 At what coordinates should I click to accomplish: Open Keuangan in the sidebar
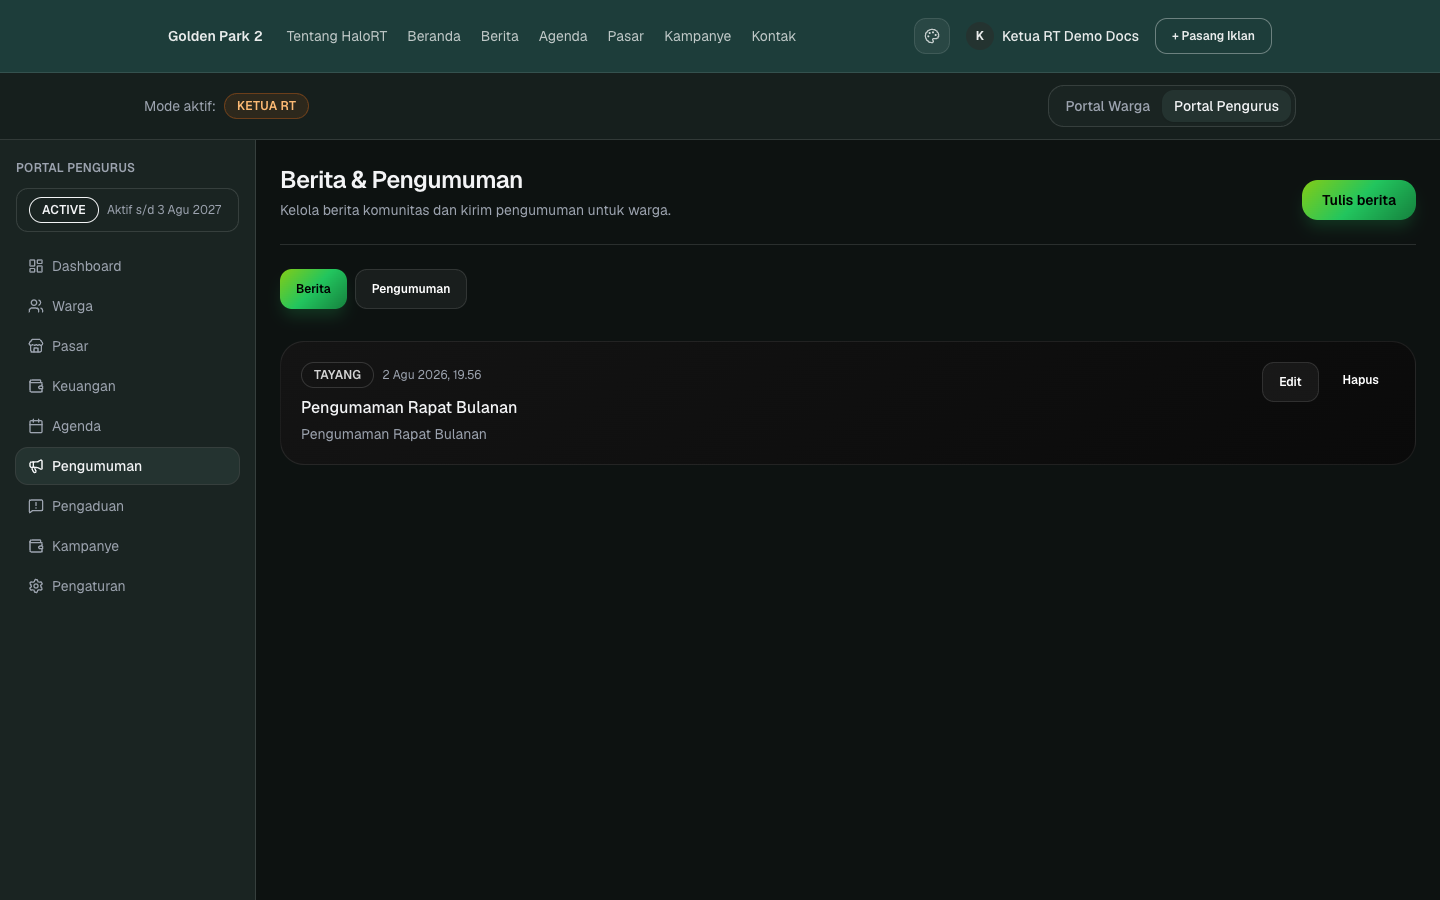127,386
